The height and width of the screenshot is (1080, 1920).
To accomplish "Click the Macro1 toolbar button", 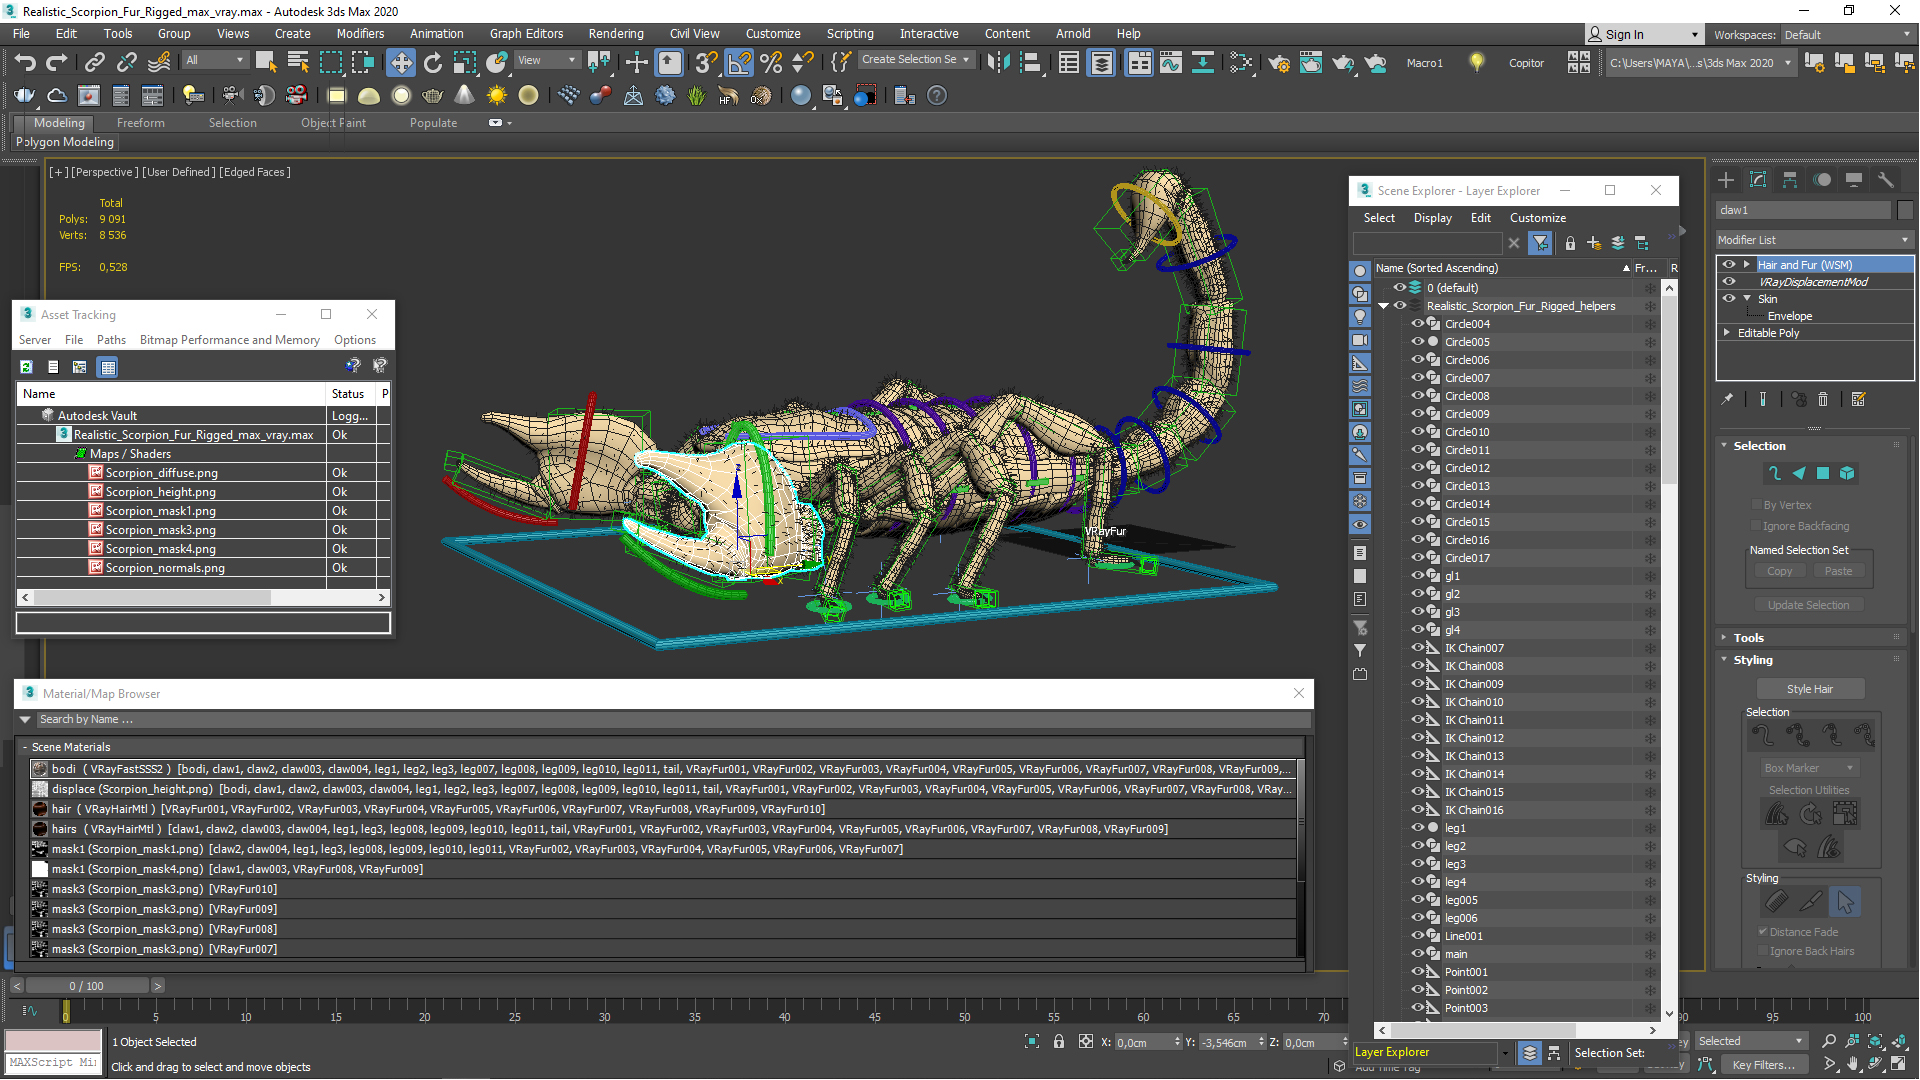I will click(1425, 63).
